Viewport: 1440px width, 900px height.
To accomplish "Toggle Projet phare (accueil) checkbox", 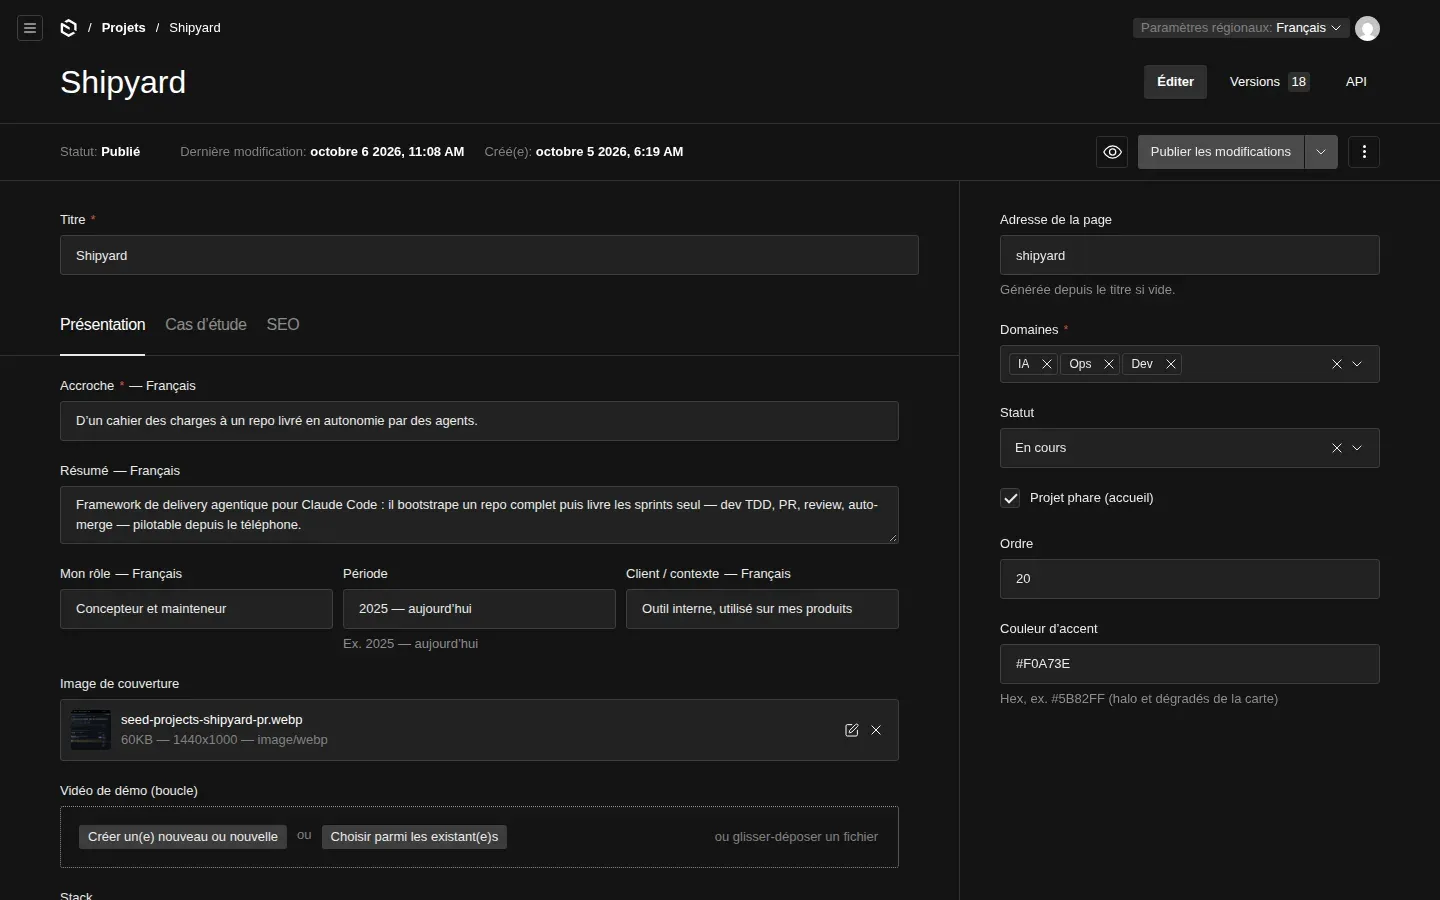I will (x=1010, y=498).
